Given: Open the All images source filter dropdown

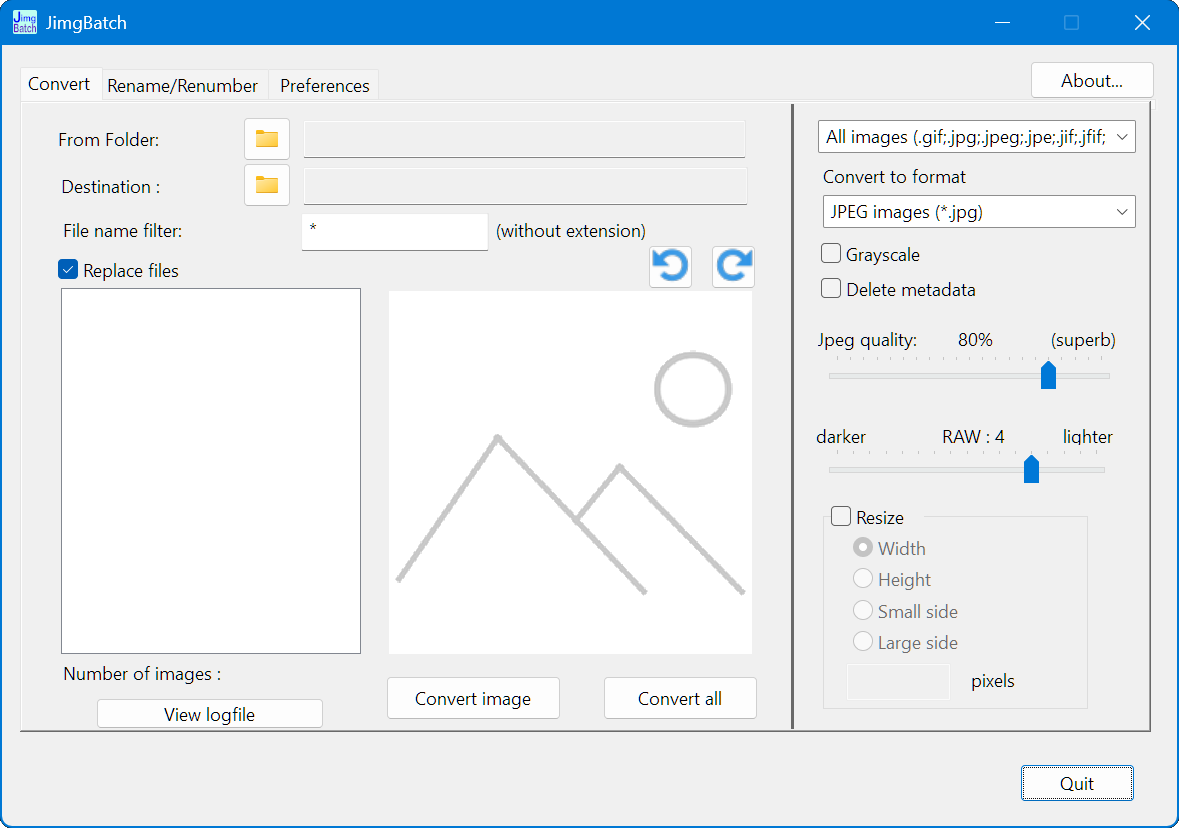Looking at the screenshot, I should (976, 137).
